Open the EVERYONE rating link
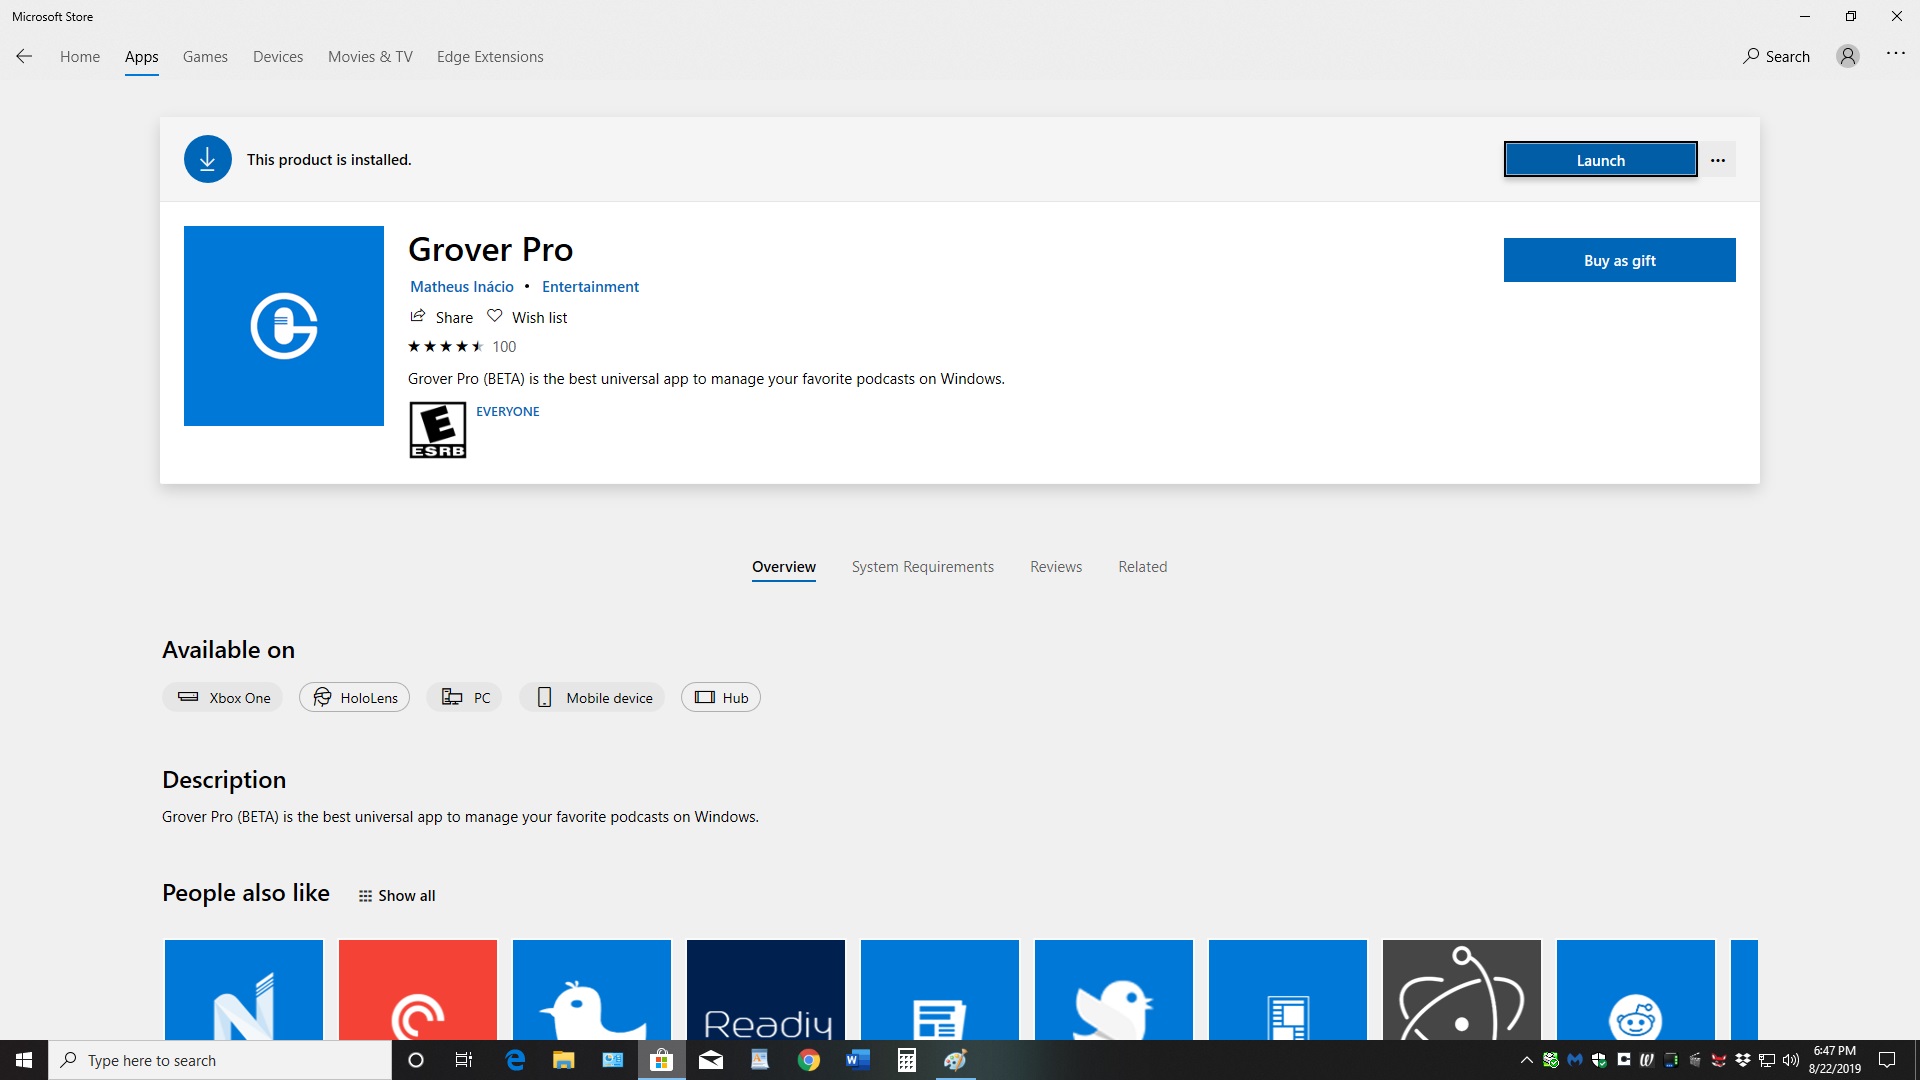 point(507,412)
